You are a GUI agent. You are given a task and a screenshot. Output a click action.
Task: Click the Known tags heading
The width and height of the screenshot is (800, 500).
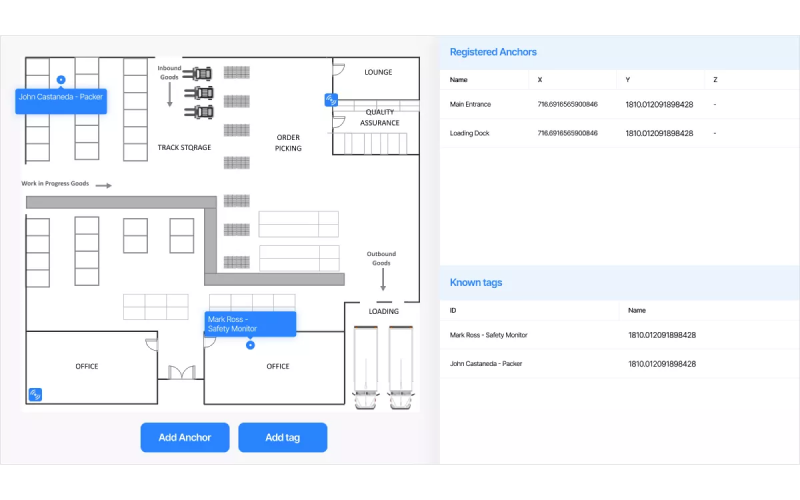[x=476, y=283]
